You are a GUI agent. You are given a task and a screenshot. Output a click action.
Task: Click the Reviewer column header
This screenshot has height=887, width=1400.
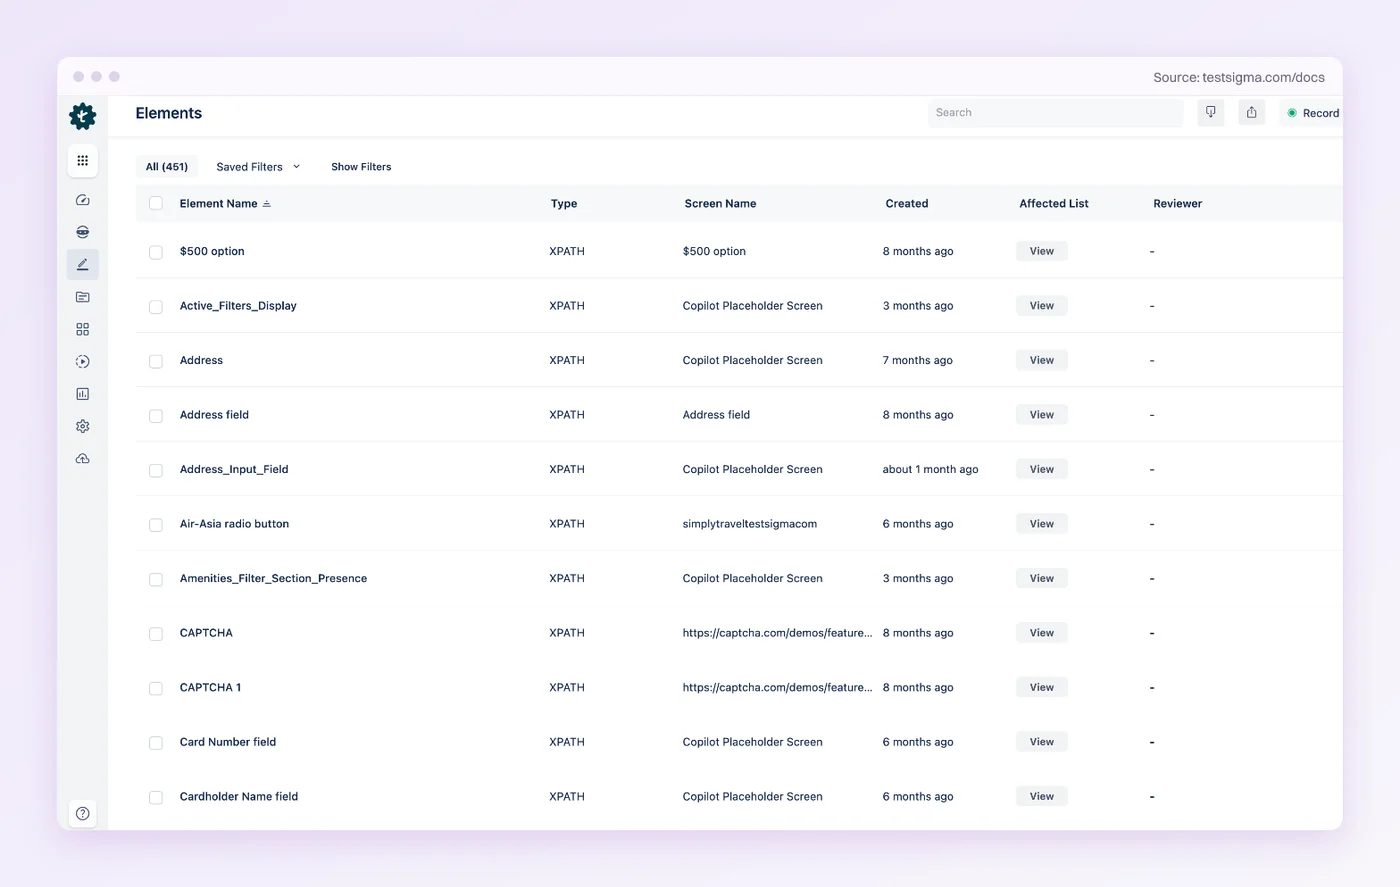1178,204
